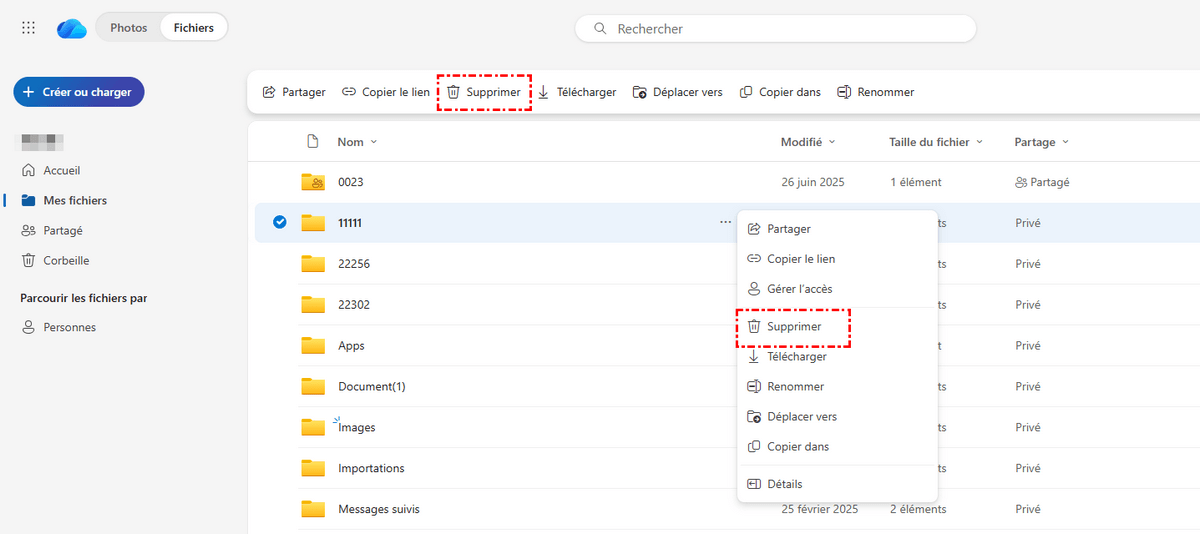Uncheck the selected 11111 folder checkbox
Viewport: 1200px width, 534px height.
(280, 222)
